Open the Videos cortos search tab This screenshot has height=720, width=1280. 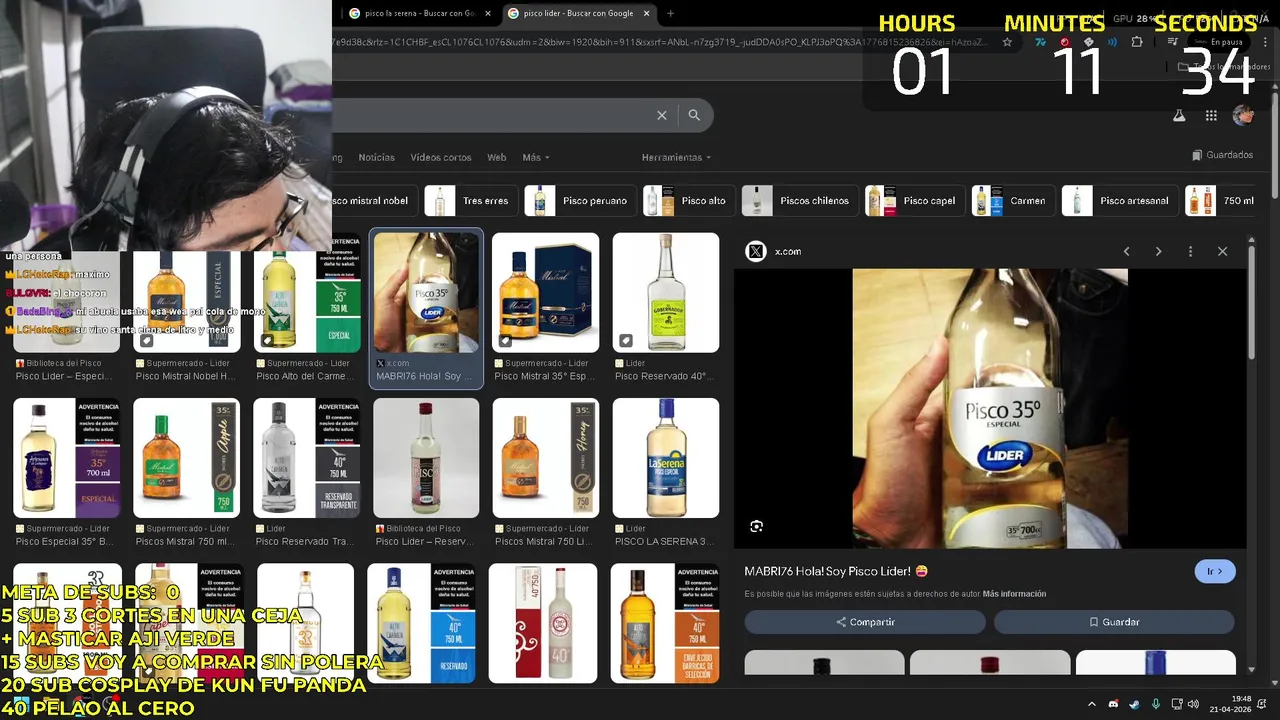pyautogui.click(x=441, y=157)
